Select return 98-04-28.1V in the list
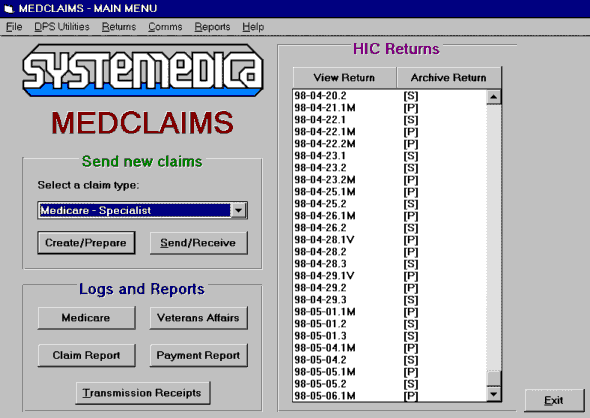 (x=389, y=240)
